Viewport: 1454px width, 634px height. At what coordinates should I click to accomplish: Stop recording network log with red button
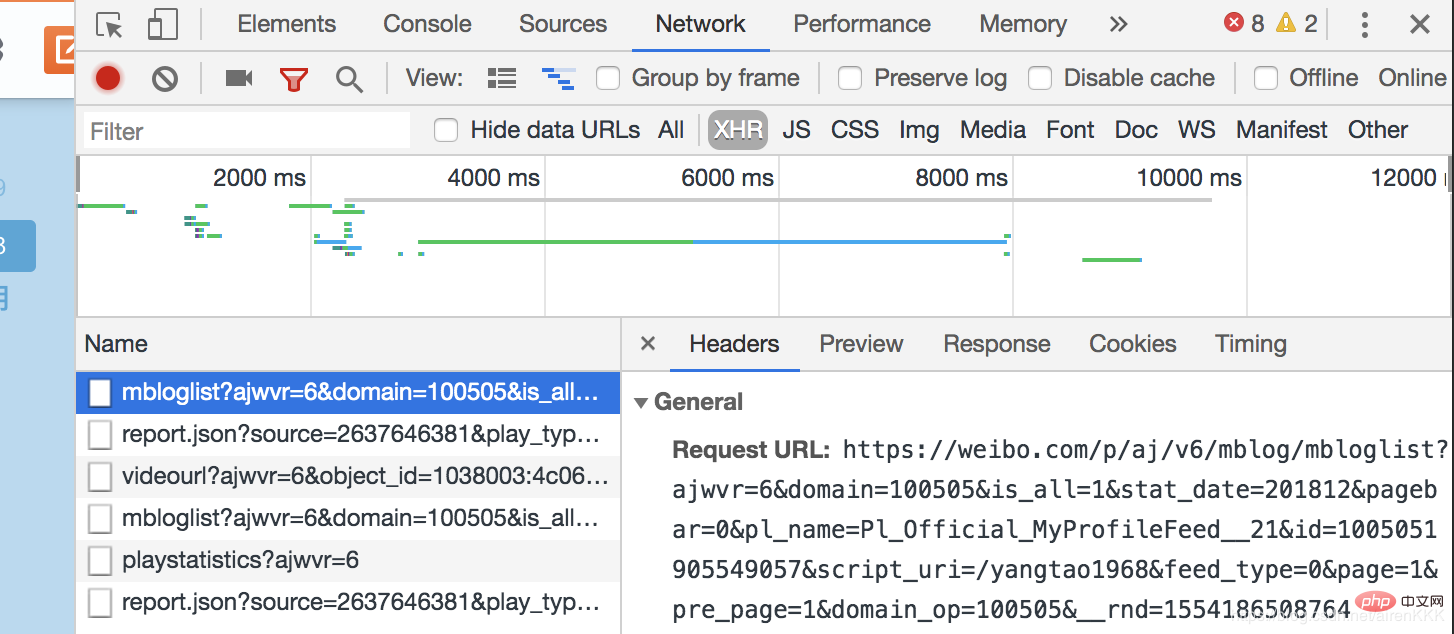[108, 78]
